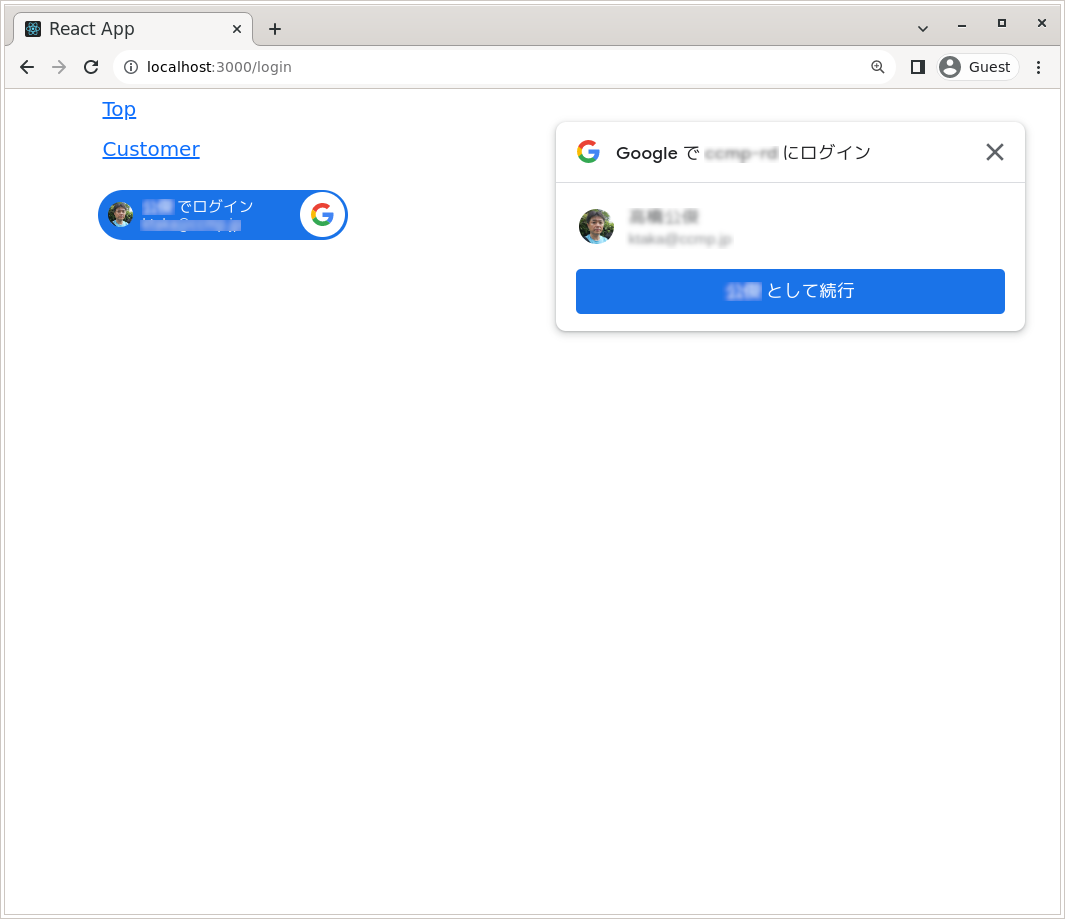The width and height of the screenshot is (1065, 919).
Task: Toggle the browser side panel icon
Action: pos(918,67)
